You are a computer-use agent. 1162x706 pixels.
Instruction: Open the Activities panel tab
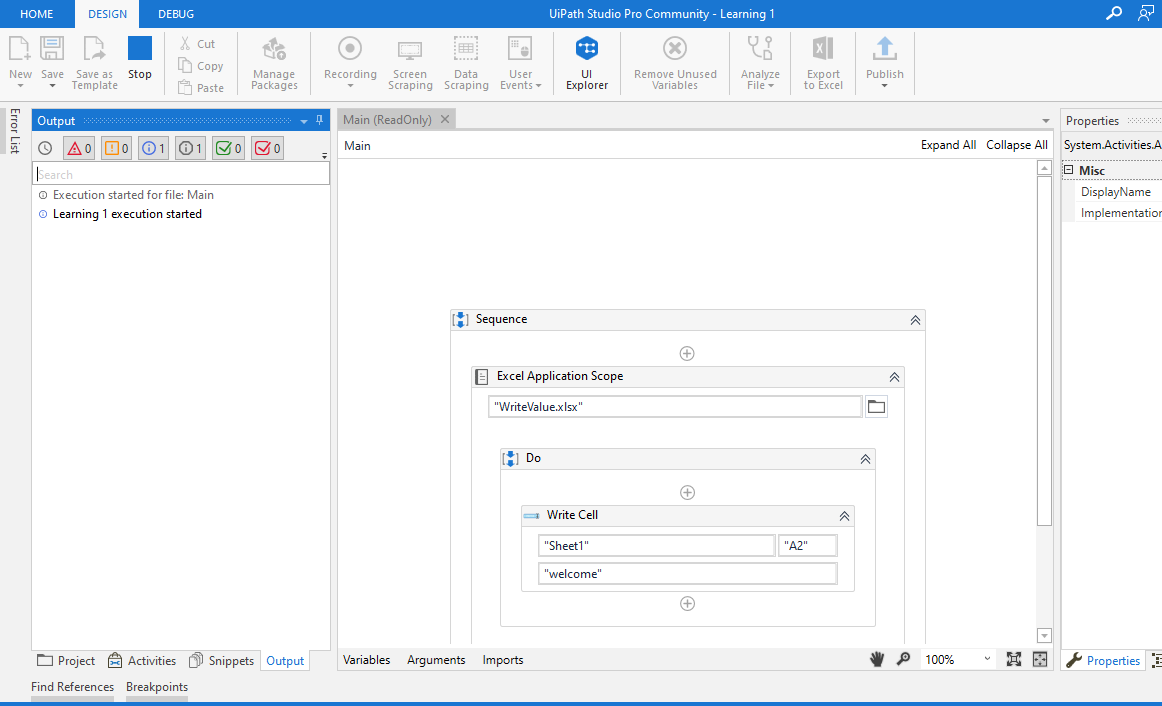142,661
